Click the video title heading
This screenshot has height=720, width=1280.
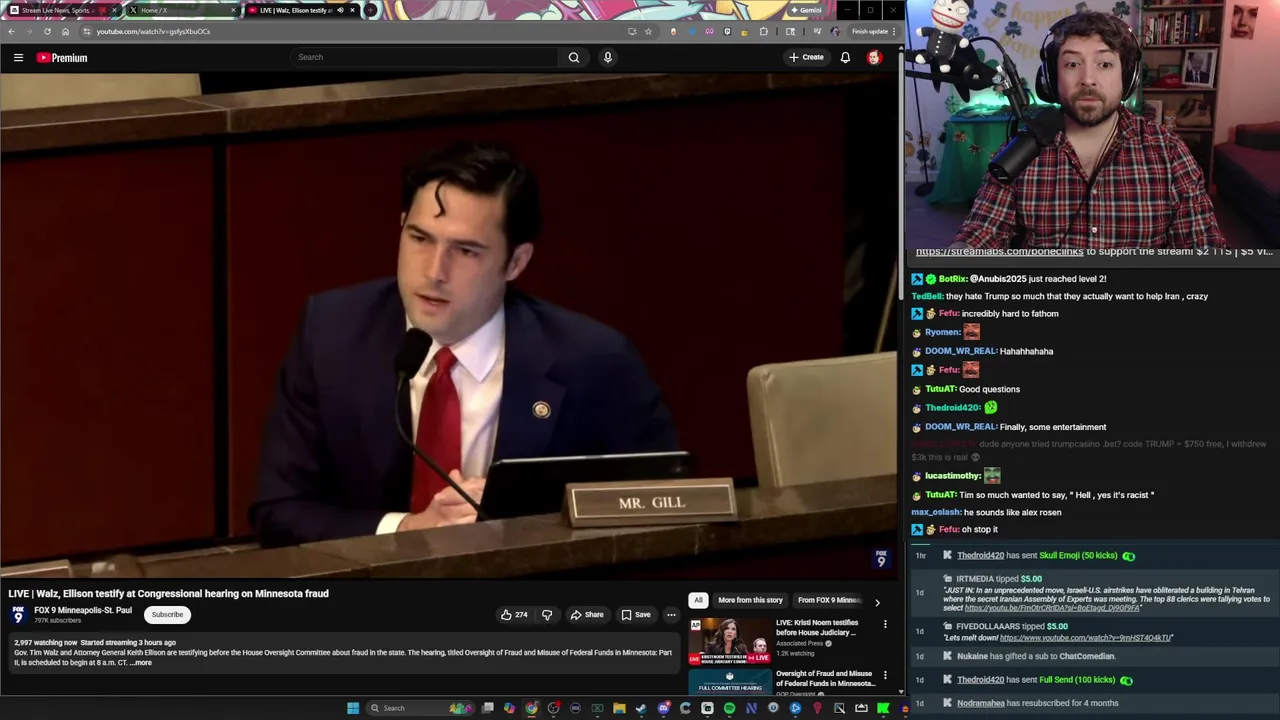[x=169, y=594]
